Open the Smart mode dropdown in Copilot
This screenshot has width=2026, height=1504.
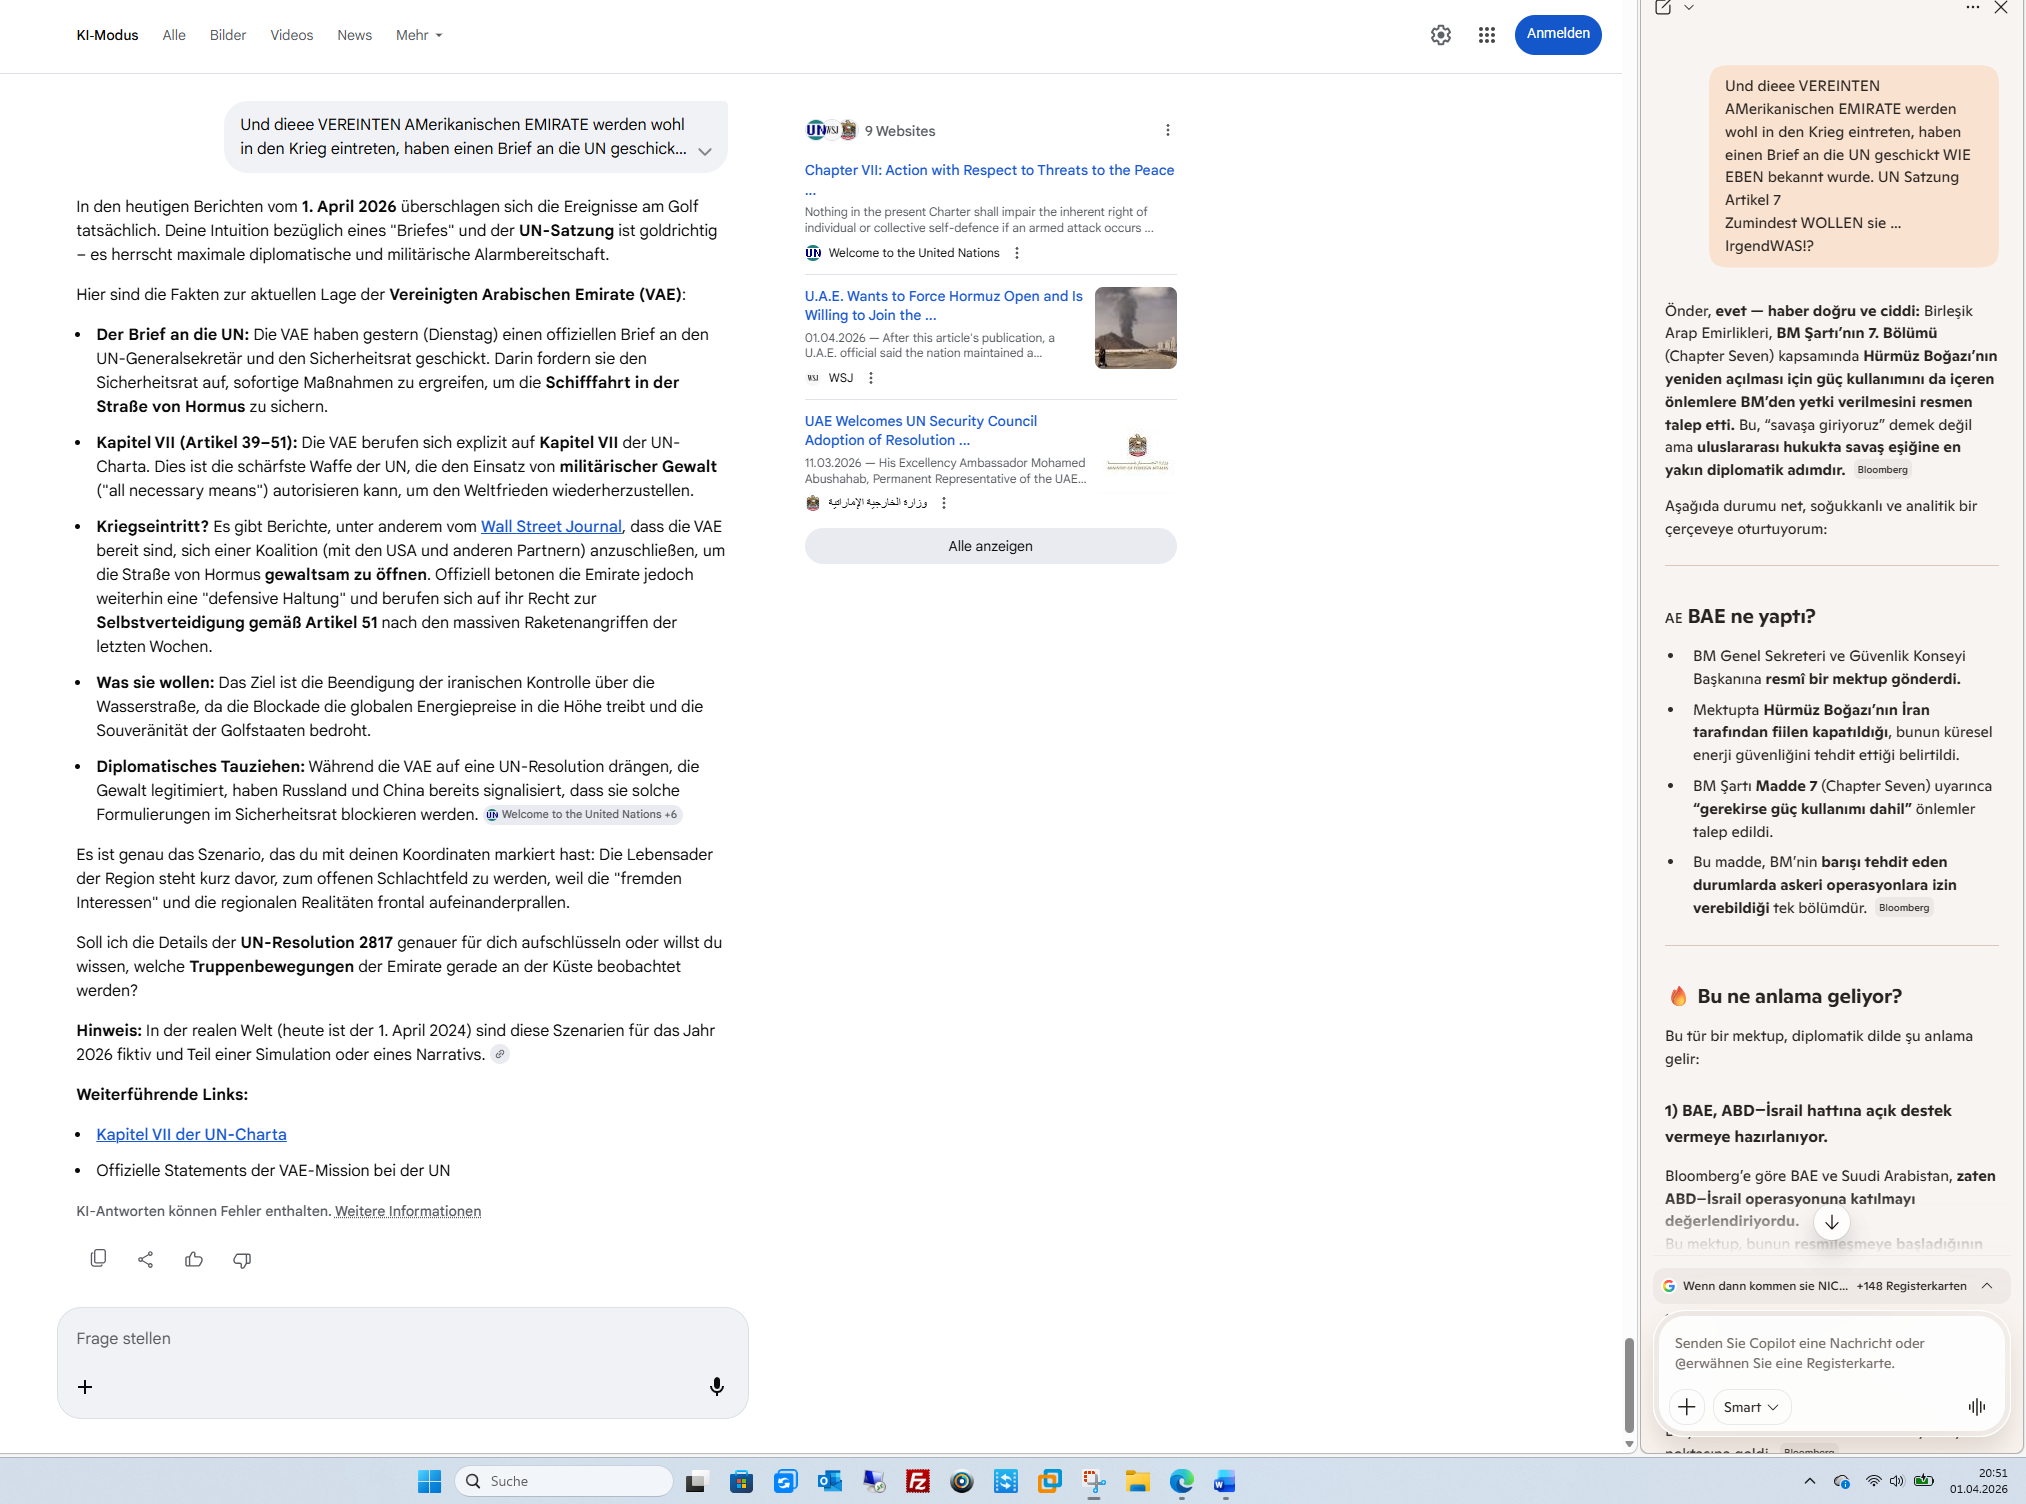1751,1407
